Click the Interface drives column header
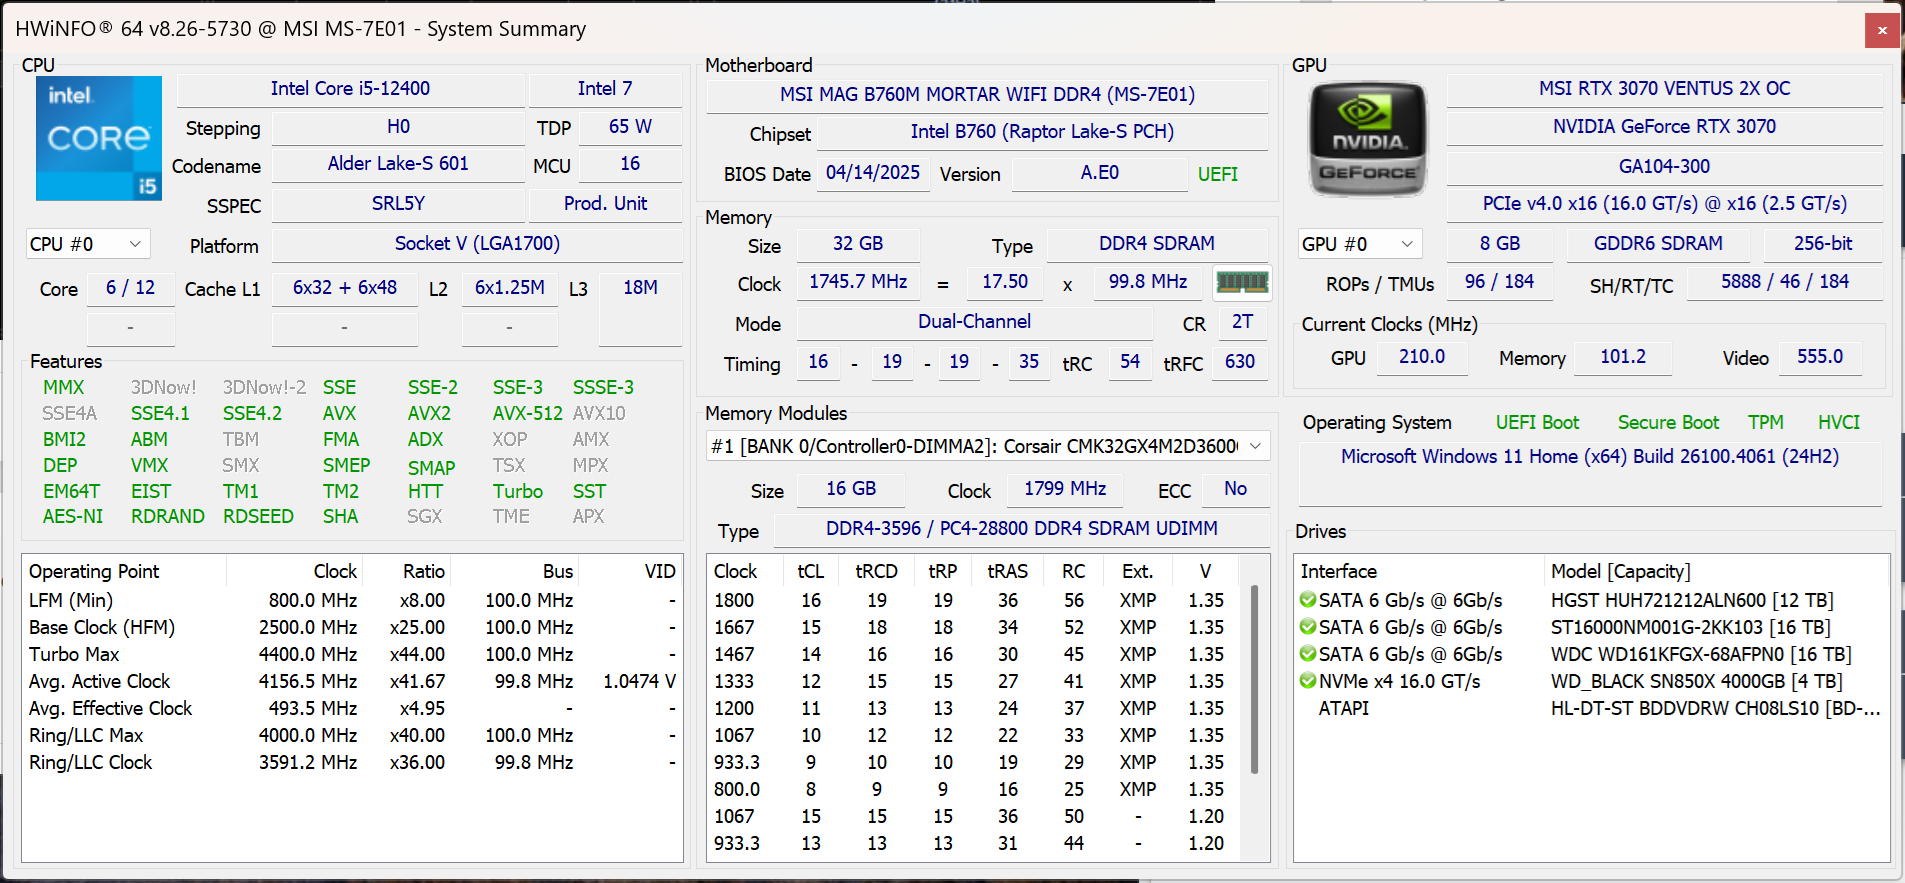This screenshot has width=1905, height=883. point(1419,571)
